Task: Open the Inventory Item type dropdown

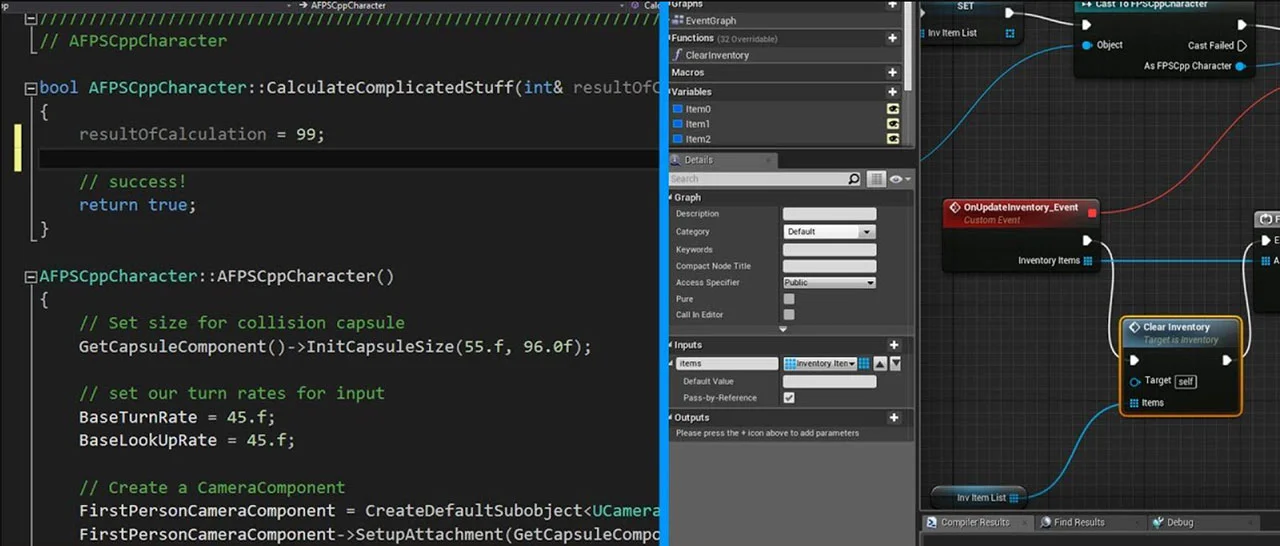Action: pyautogui.click(x=820, y=364)
